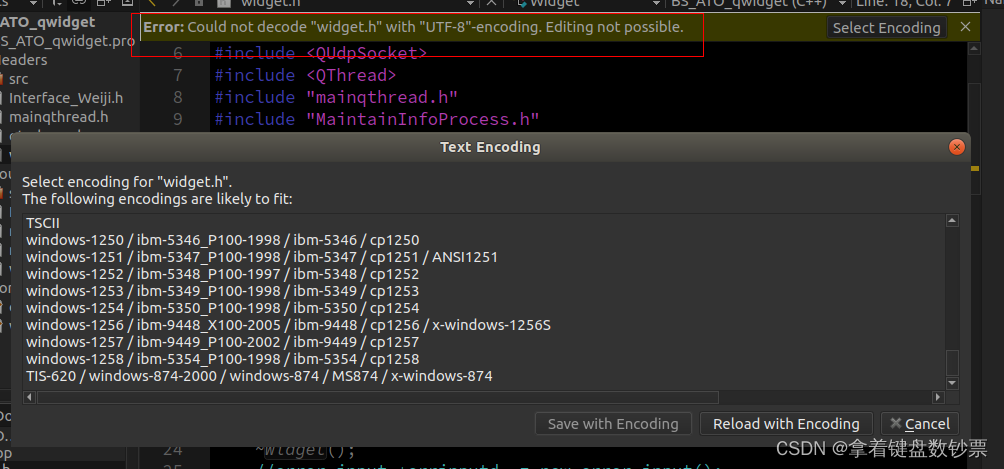
Task: Click the encoding list scroll-left arrow
Action: click(x=29, y=397)
